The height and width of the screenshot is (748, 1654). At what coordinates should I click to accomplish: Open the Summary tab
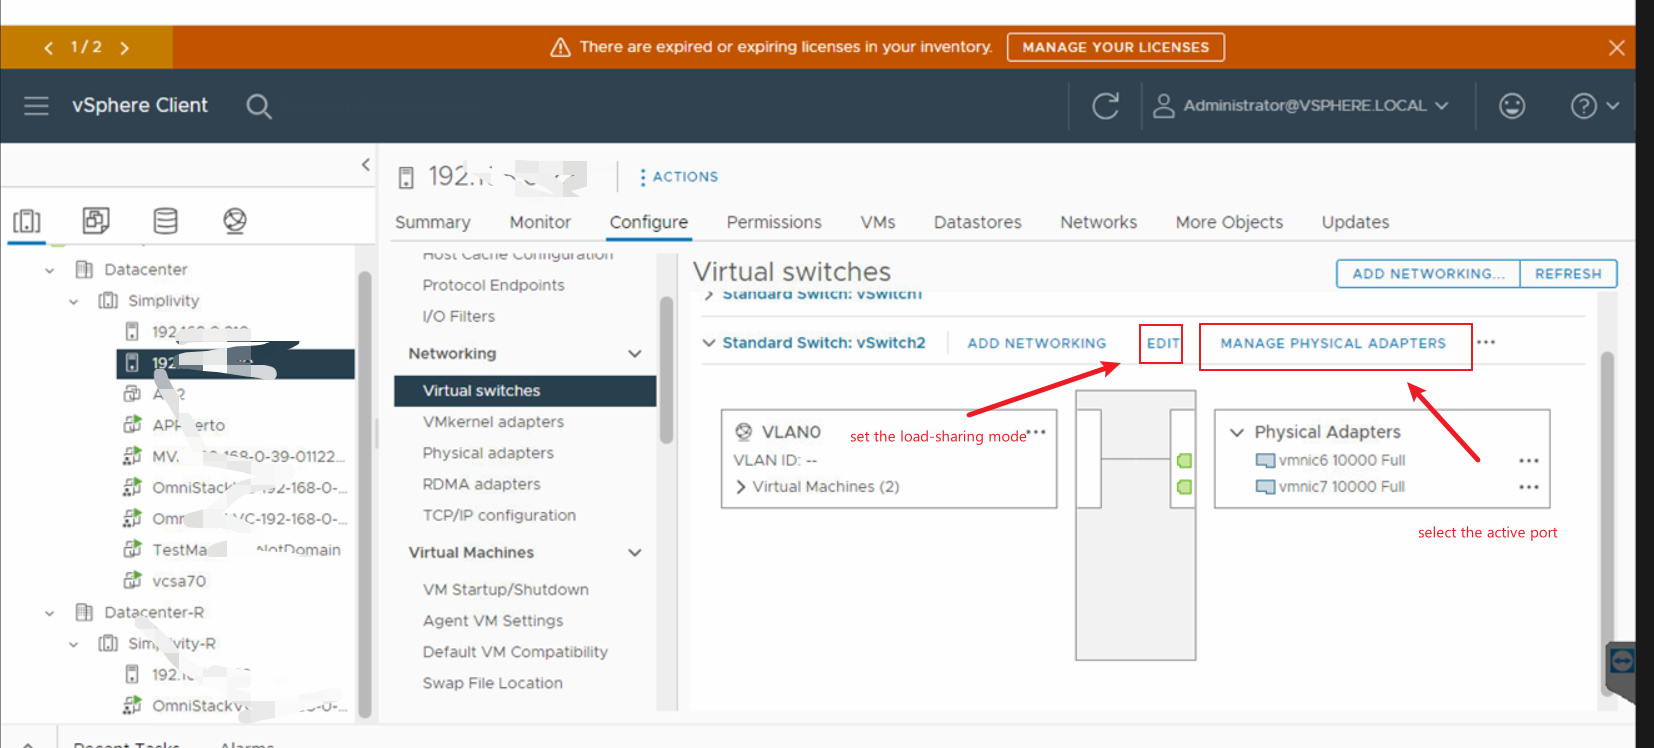click(x=432, y=222)
